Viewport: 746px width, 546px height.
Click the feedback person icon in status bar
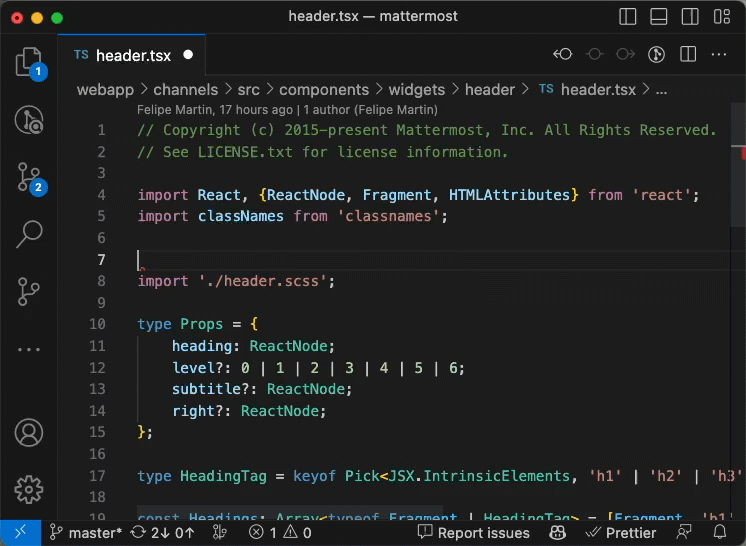[684, 533]
